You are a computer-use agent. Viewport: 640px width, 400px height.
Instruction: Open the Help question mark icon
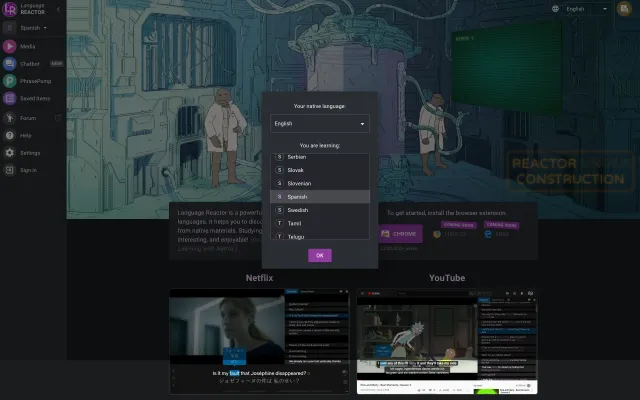9,135
